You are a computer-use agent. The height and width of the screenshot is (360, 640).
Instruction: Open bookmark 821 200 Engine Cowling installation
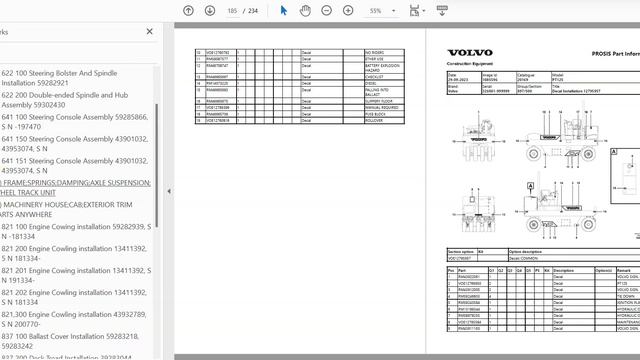[x=74, y=254]
